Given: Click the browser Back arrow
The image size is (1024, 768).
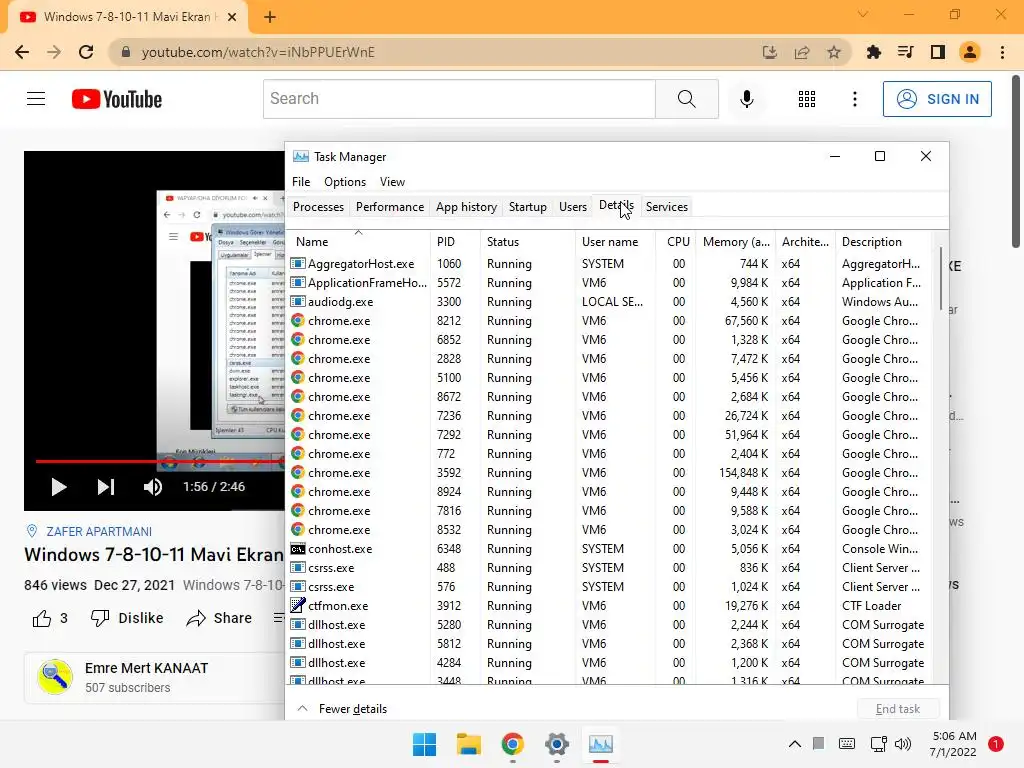Looking at the screenshot, I should pos(22,52).
